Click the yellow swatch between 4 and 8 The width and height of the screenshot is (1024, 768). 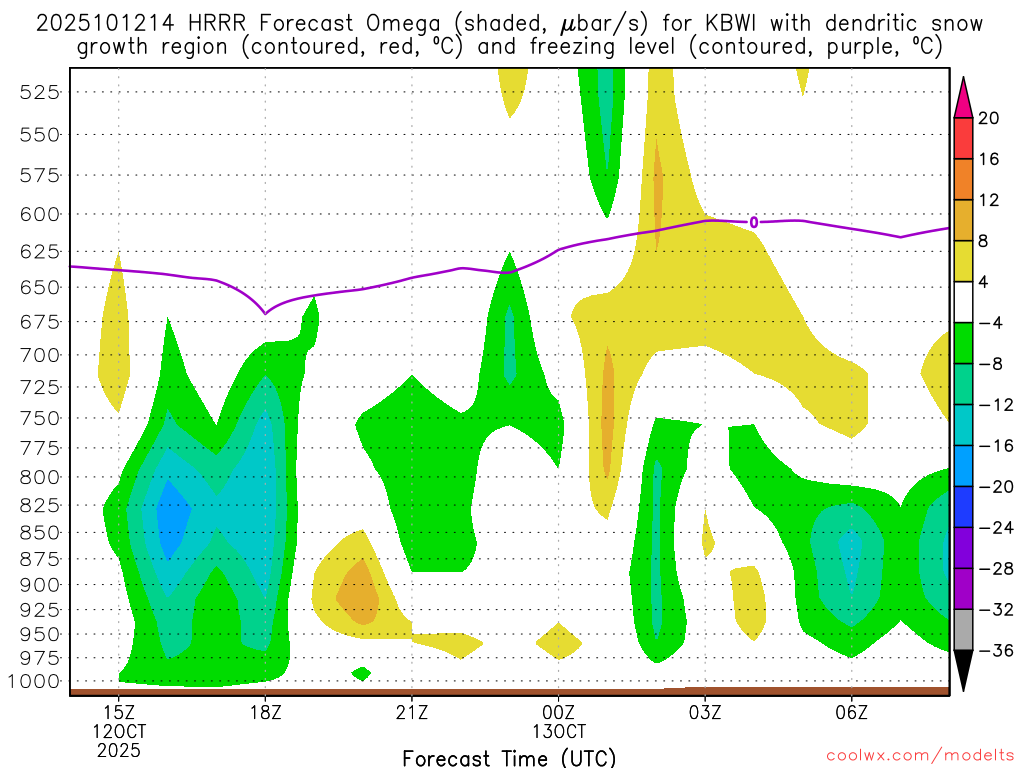point(963,261)
